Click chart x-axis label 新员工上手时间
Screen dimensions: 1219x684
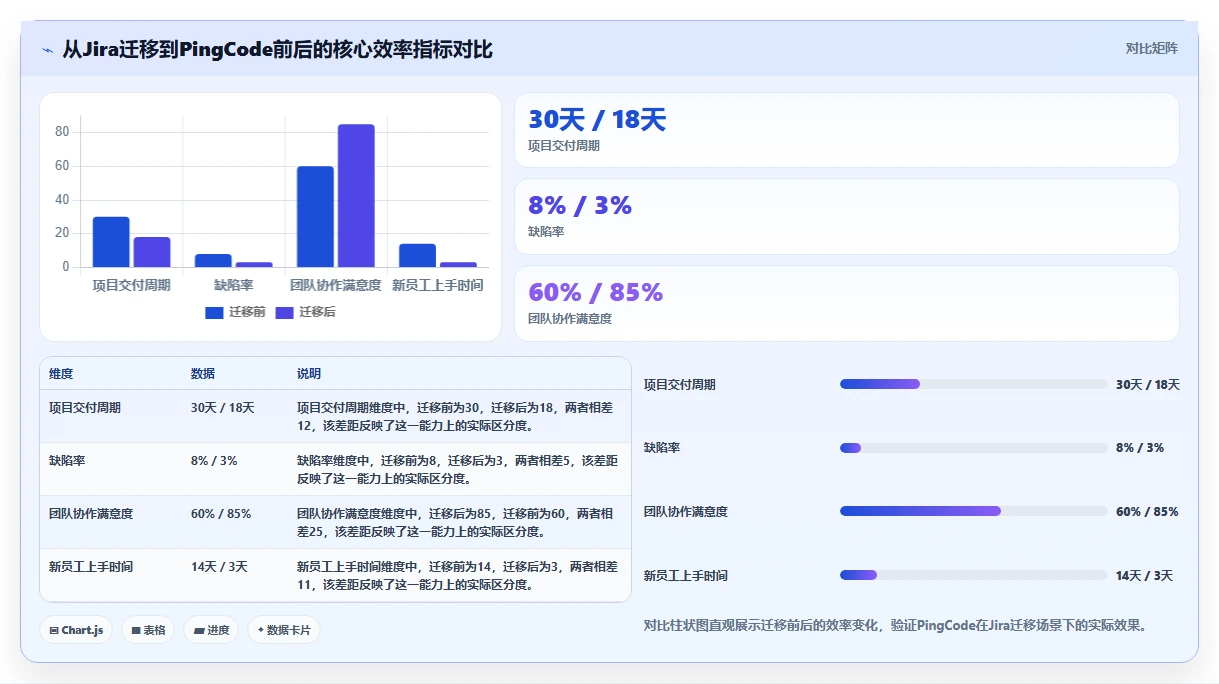click(x=437, y=285)
